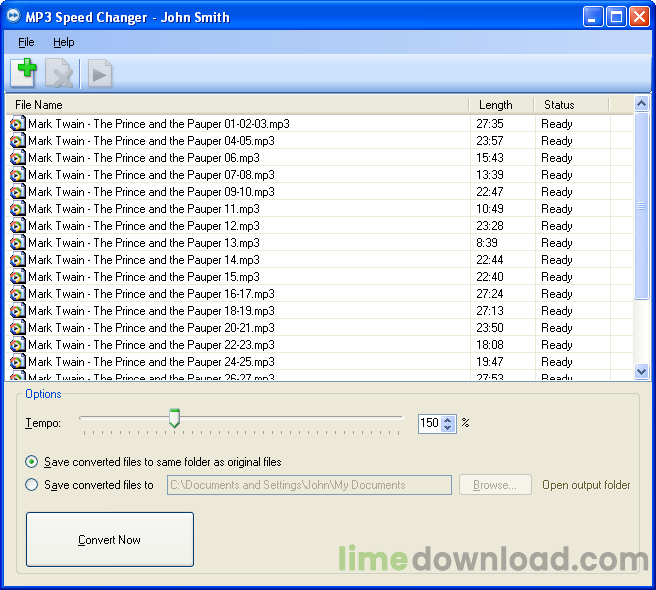Open the Help menu

coord(64,42)
